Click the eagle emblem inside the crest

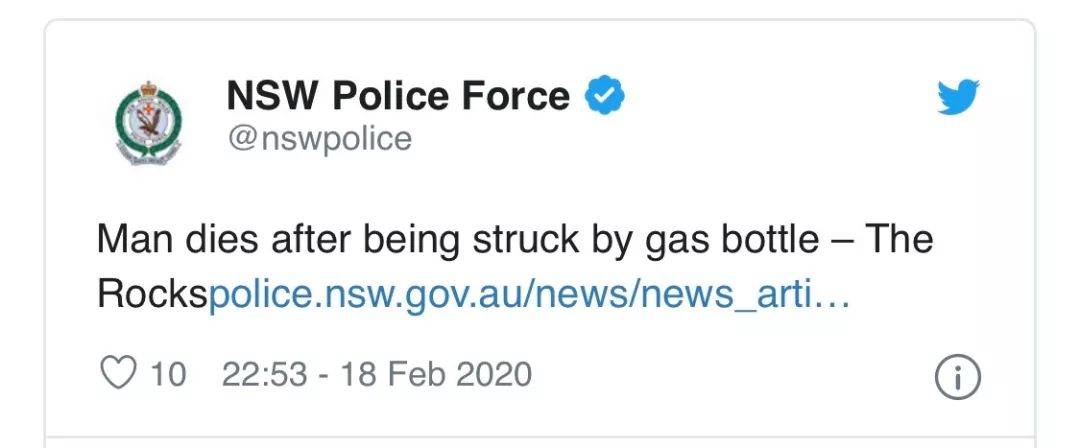[x=148, y=124]
